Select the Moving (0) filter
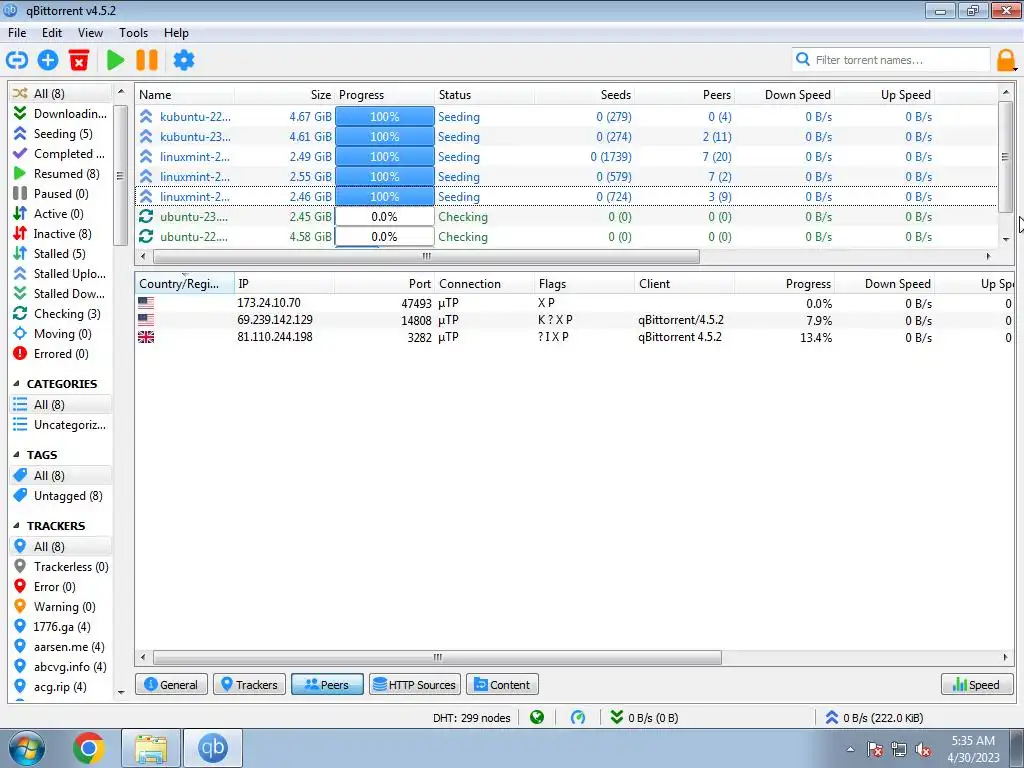 (x=61, y=334)
